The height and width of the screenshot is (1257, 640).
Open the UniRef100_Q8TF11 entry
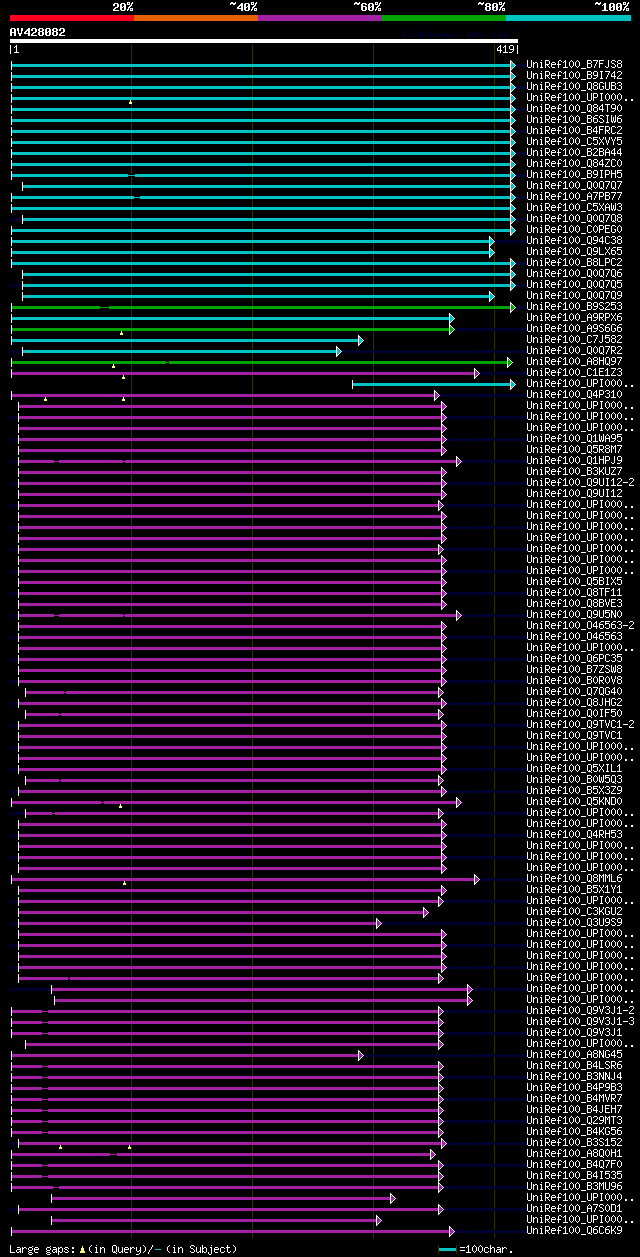coord(574,592)
